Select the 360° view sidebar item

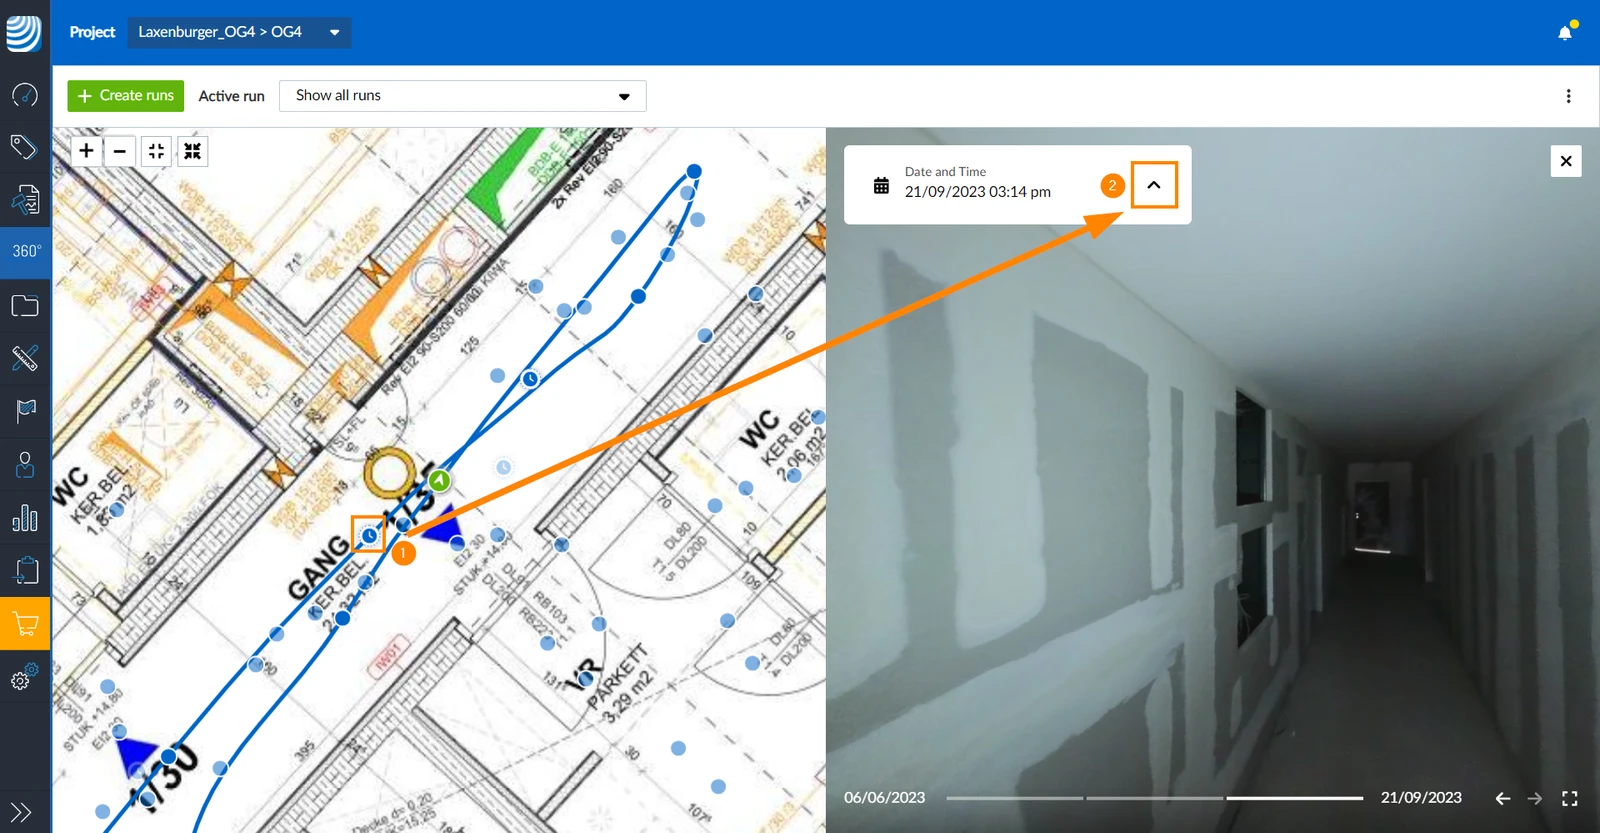tap(26, 251)
